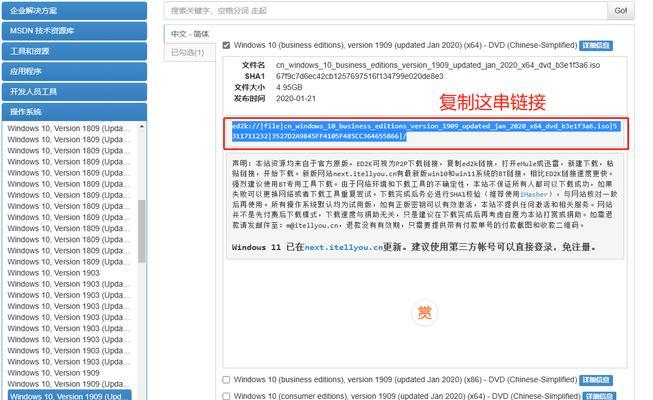The width and height of the screenshot is (653, 400).
Task: Click the SHA1 hash value 67f9c7d6ec42...
Action: [x=359, y=76]
